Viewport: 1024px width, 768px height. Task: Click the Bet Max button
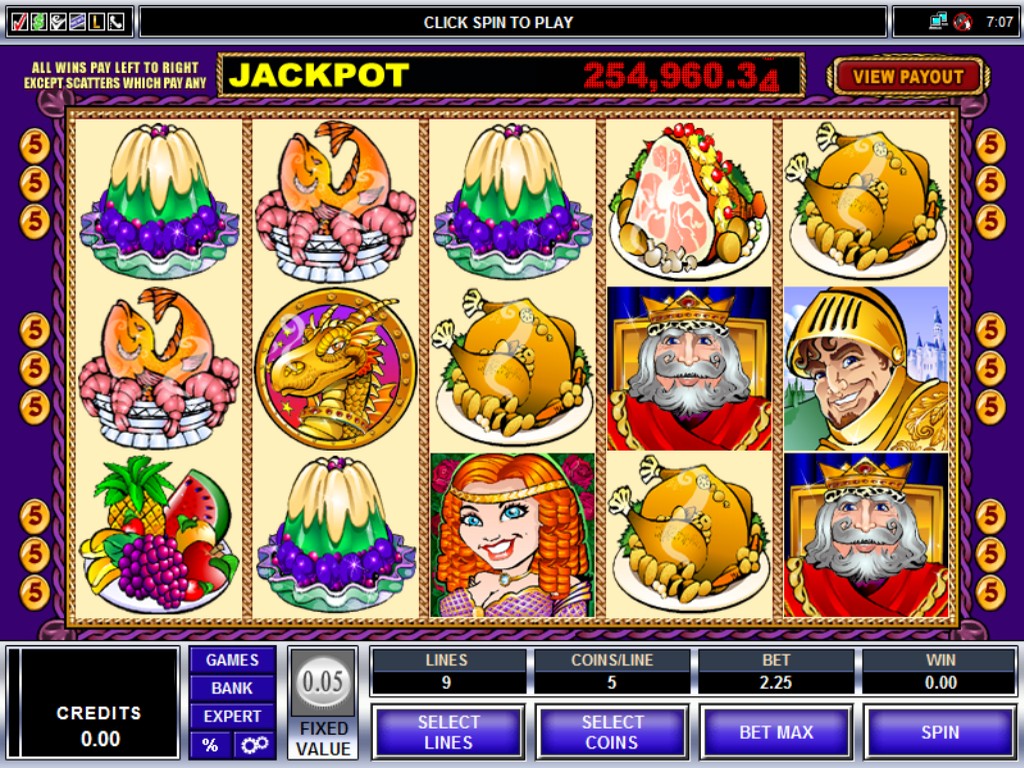[x=776, y=732]
